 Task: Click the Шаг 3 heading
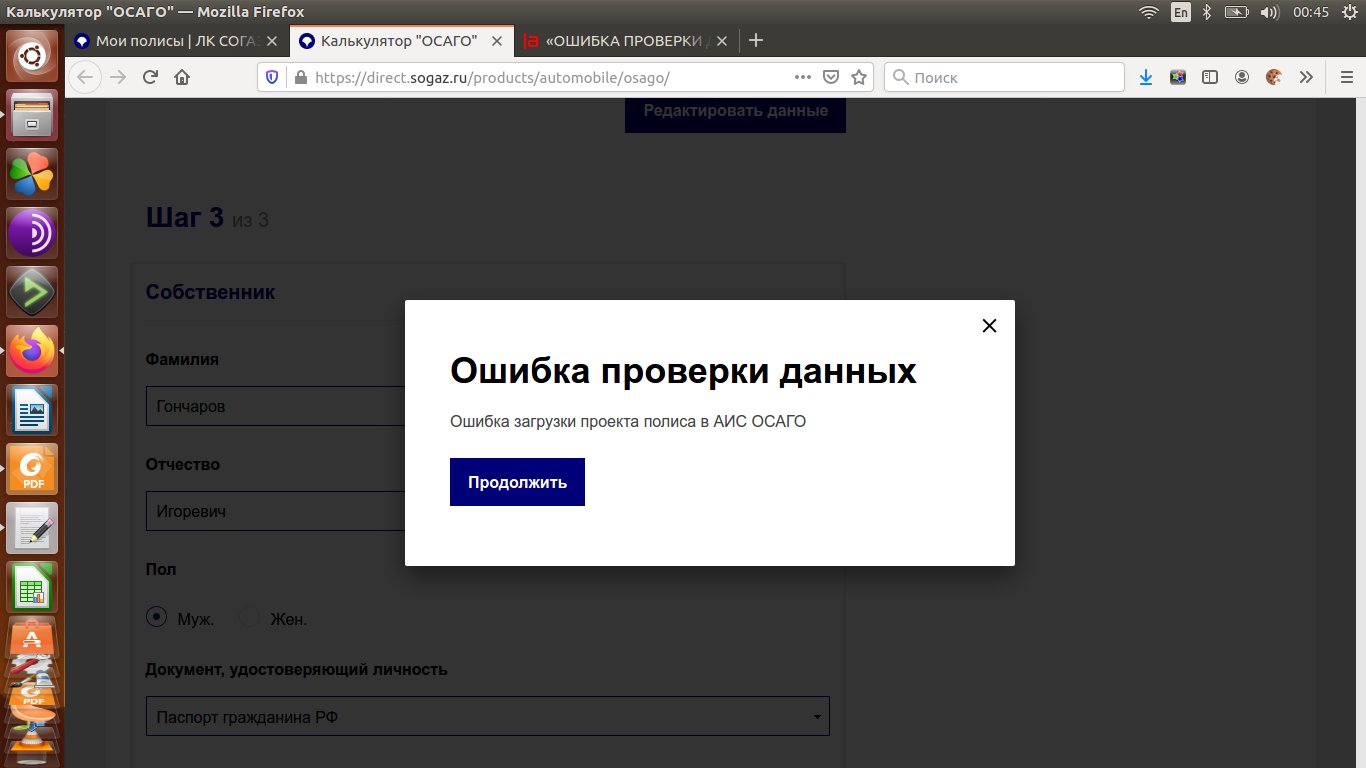coord(185,217)
